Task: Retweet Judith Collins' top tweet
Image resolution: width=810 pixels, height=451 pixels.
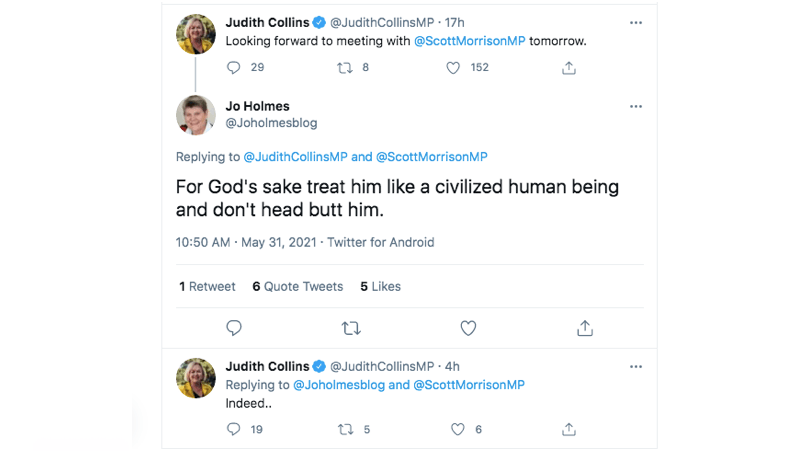Action: click(345, 68)
